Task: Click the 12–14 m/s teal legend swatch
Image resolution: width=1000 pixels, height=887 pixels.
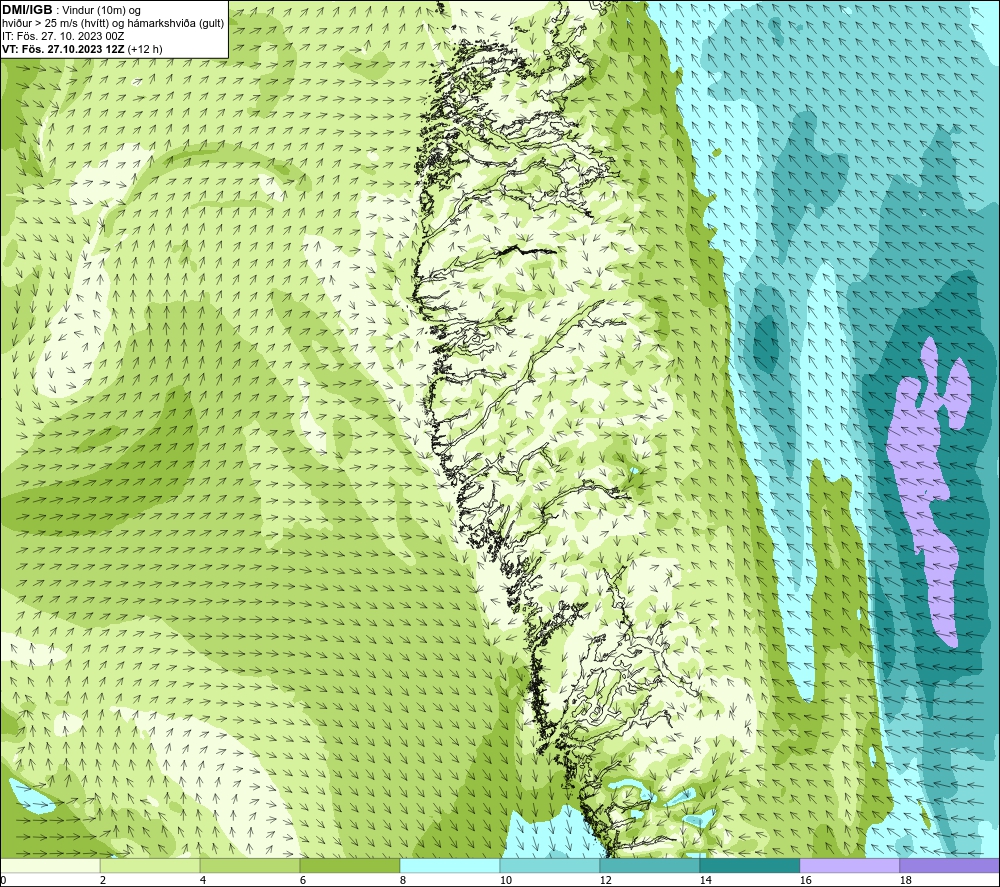Action: (650, 865)
